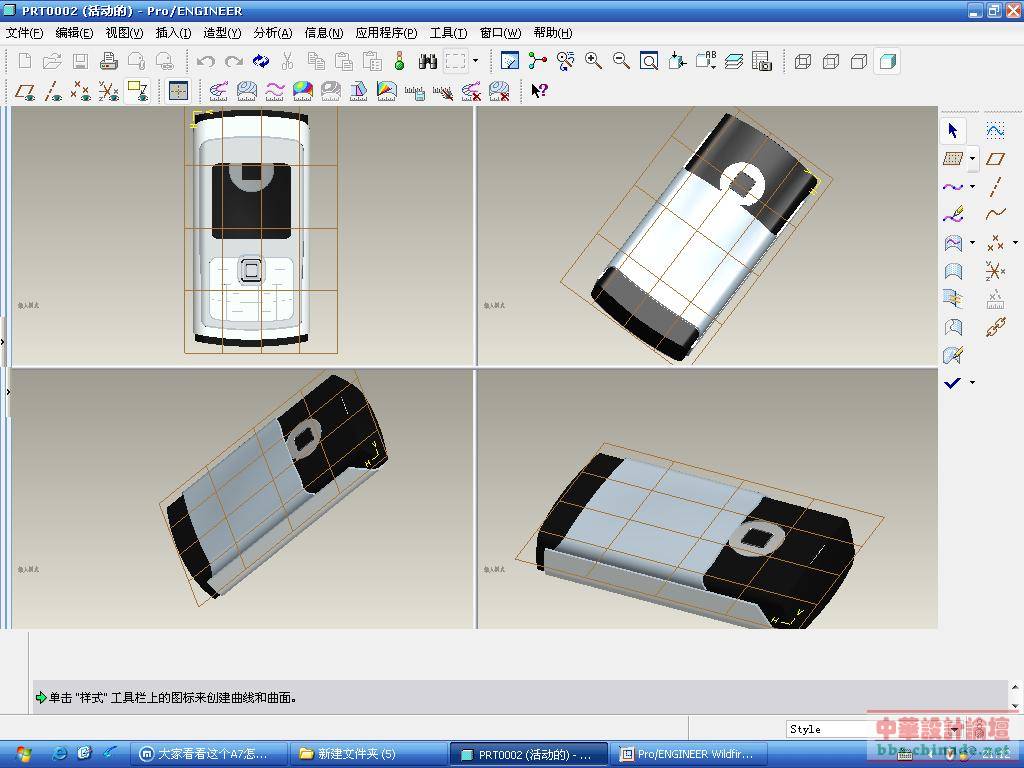Click the Set active datum plane icon
The height and width of the screenshot is (768, 1024).
pyautogui.click(x=953, y=159)
